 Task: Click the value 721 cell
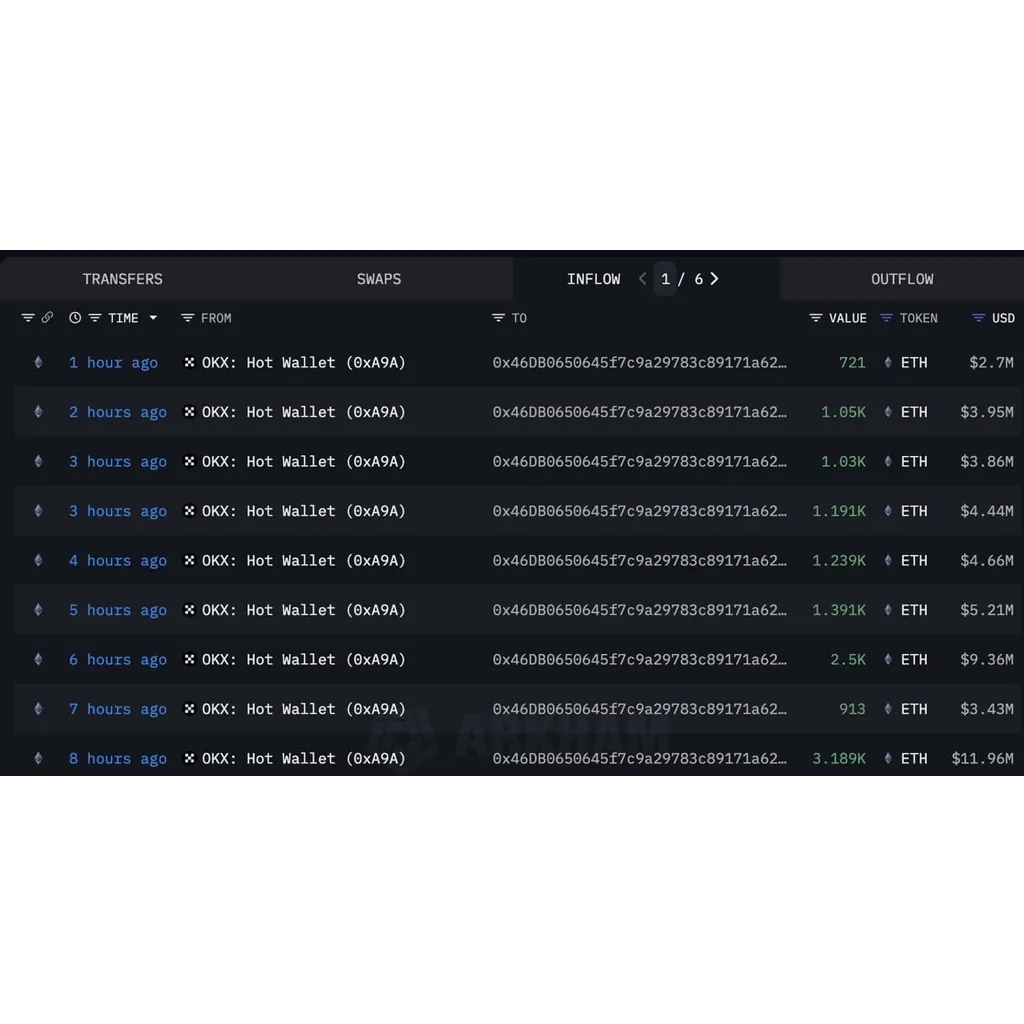[x=852, y=363]
